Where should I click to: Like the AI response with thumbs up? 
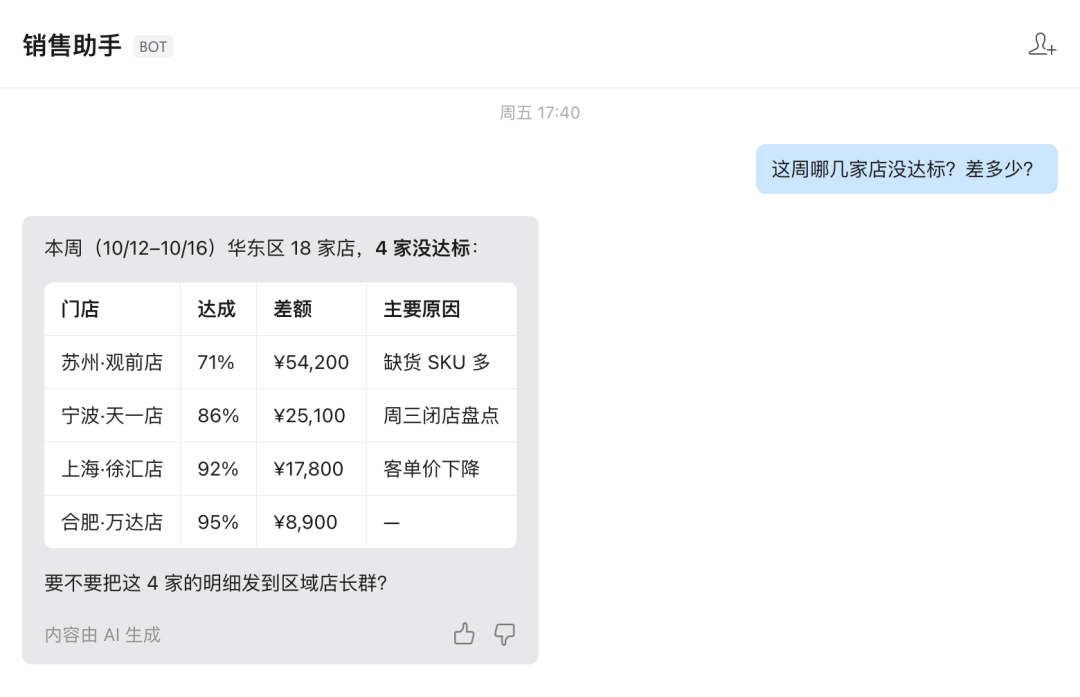pyautogui.click(x=464, y=634)
